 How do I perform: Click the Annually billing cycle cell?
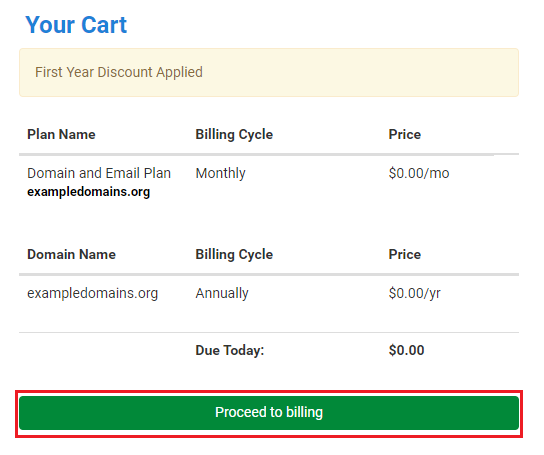point(222,293)
